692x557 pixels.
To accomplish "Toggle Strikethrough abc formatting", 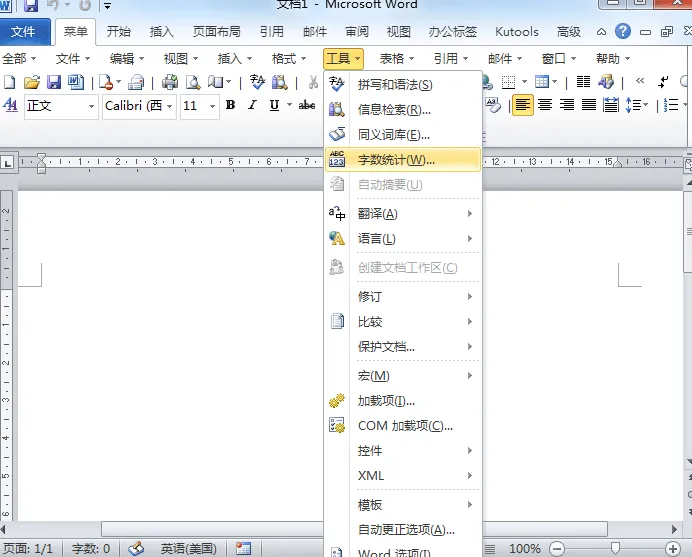I will tap(307, 105).
